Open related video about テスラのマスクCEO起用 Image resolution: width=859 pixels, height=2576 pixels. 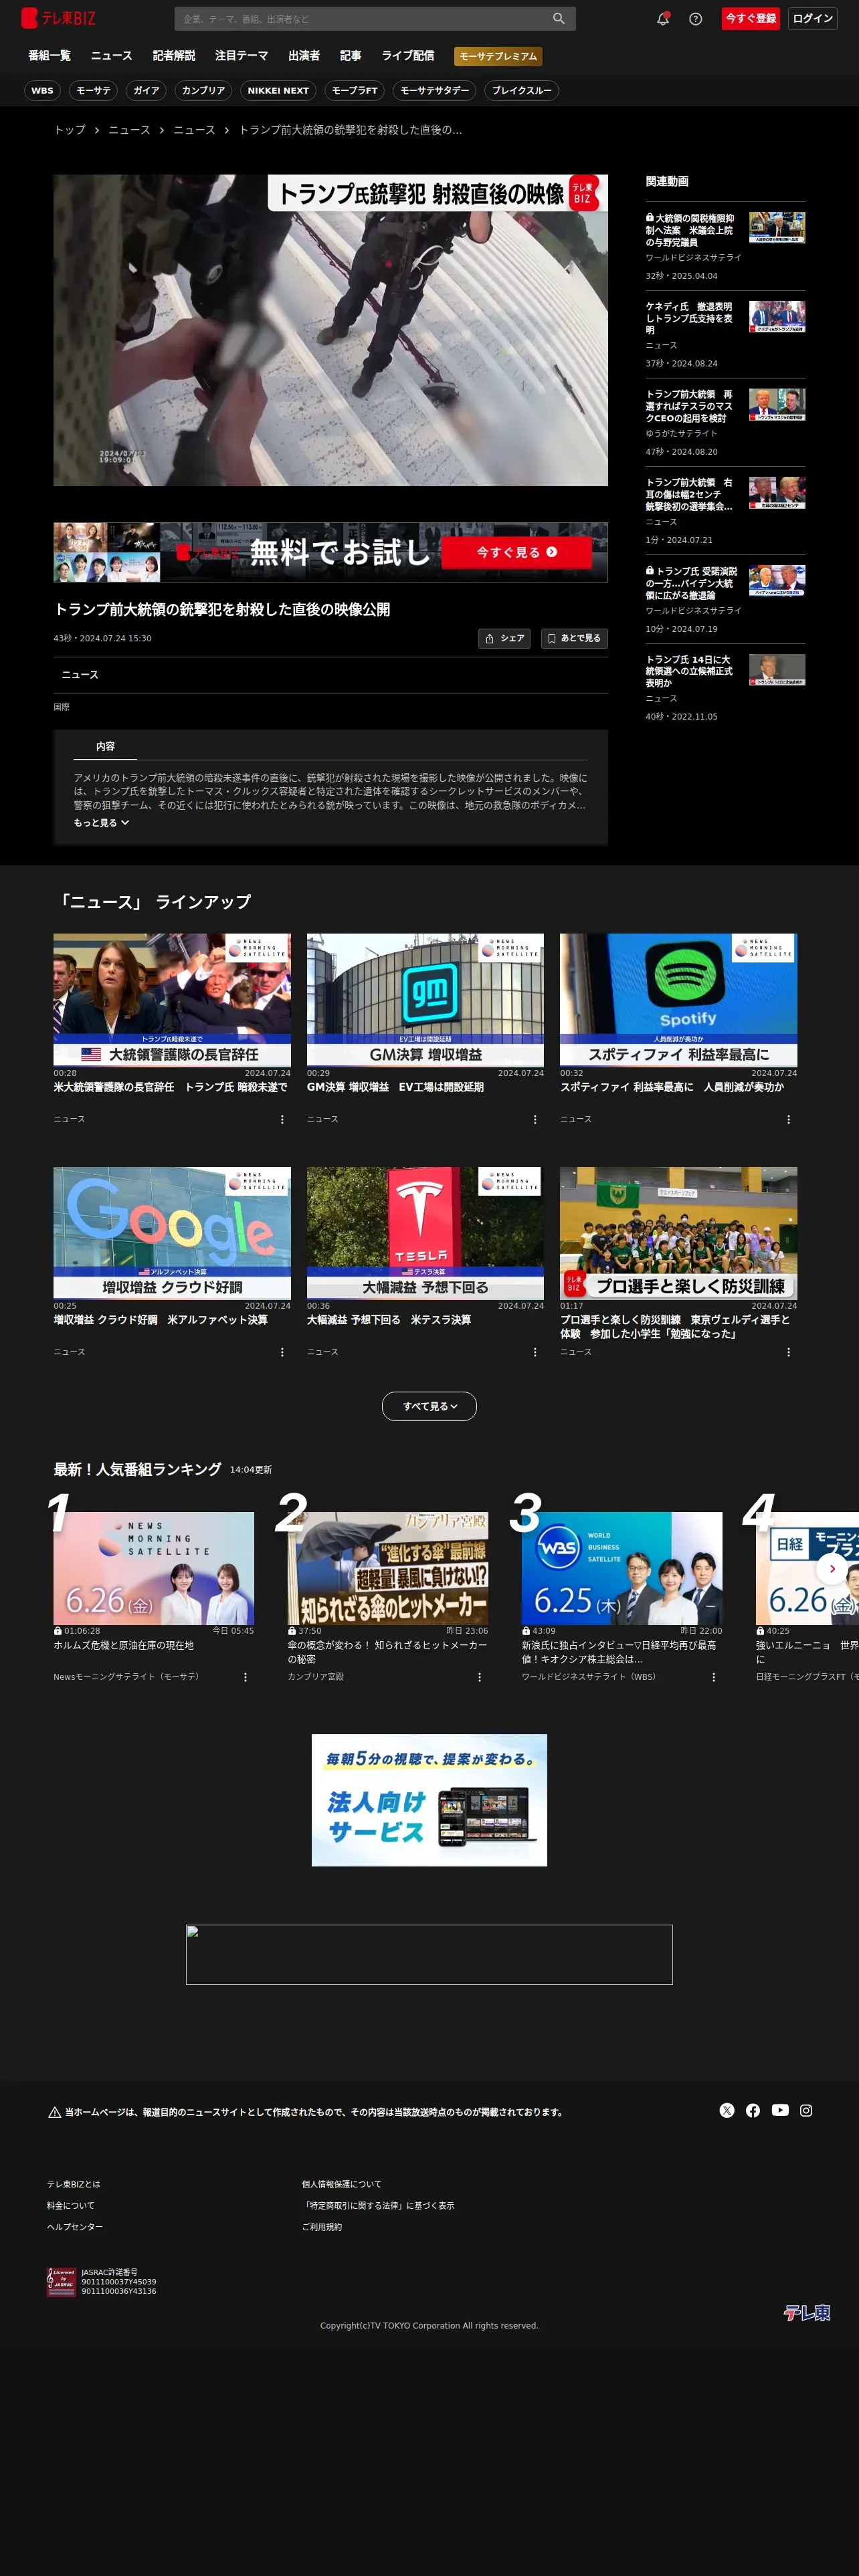tap(725, 423)
